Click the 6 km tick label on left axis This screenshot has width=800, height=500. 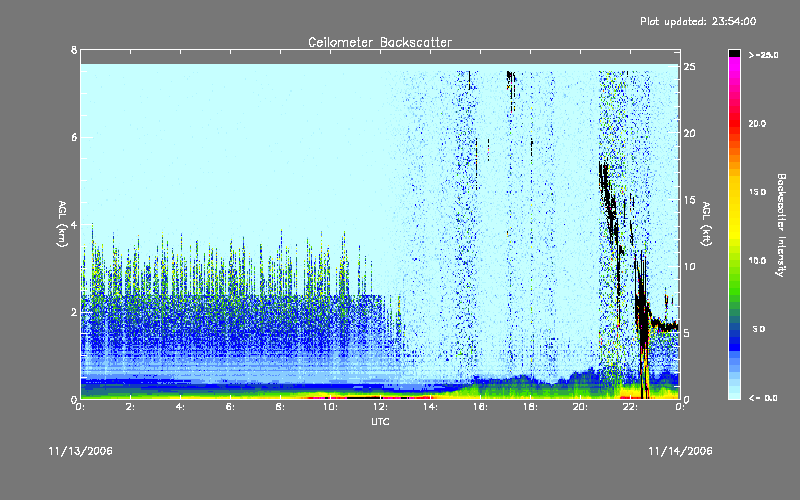coord(74,137)
